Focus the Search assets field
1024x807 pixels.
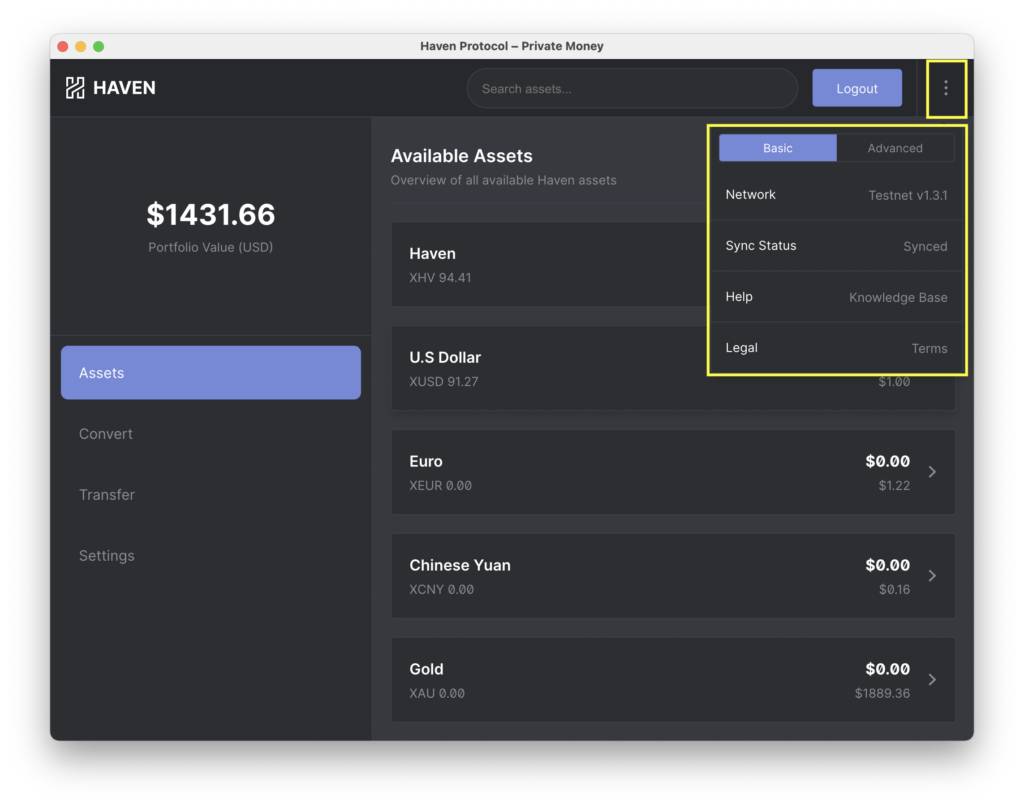[632, 88]
